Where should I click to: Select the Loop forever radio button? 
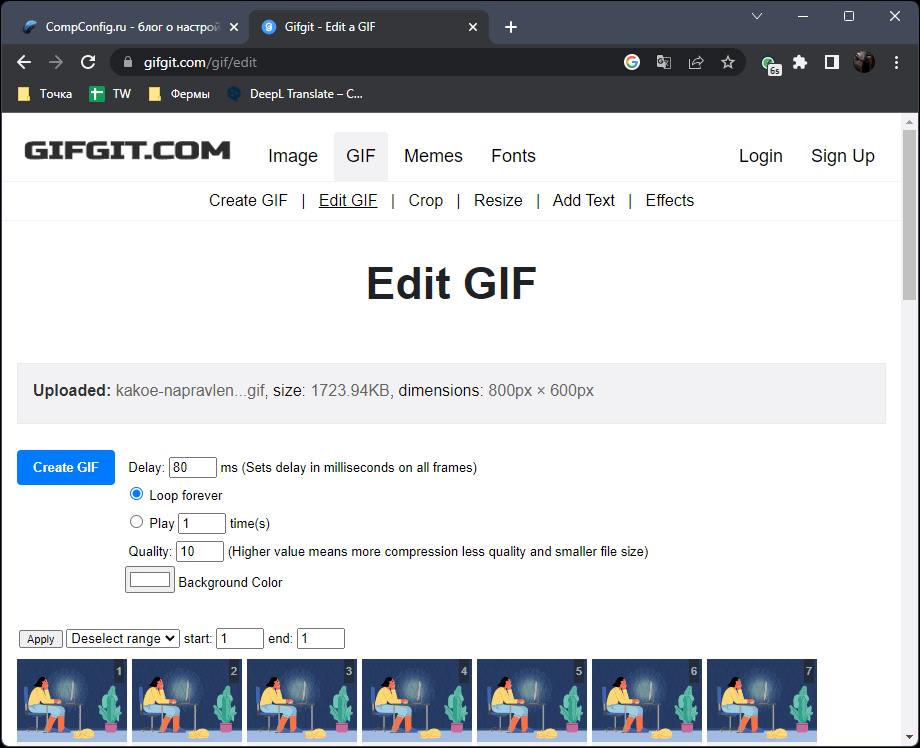(x=137, y=494)
